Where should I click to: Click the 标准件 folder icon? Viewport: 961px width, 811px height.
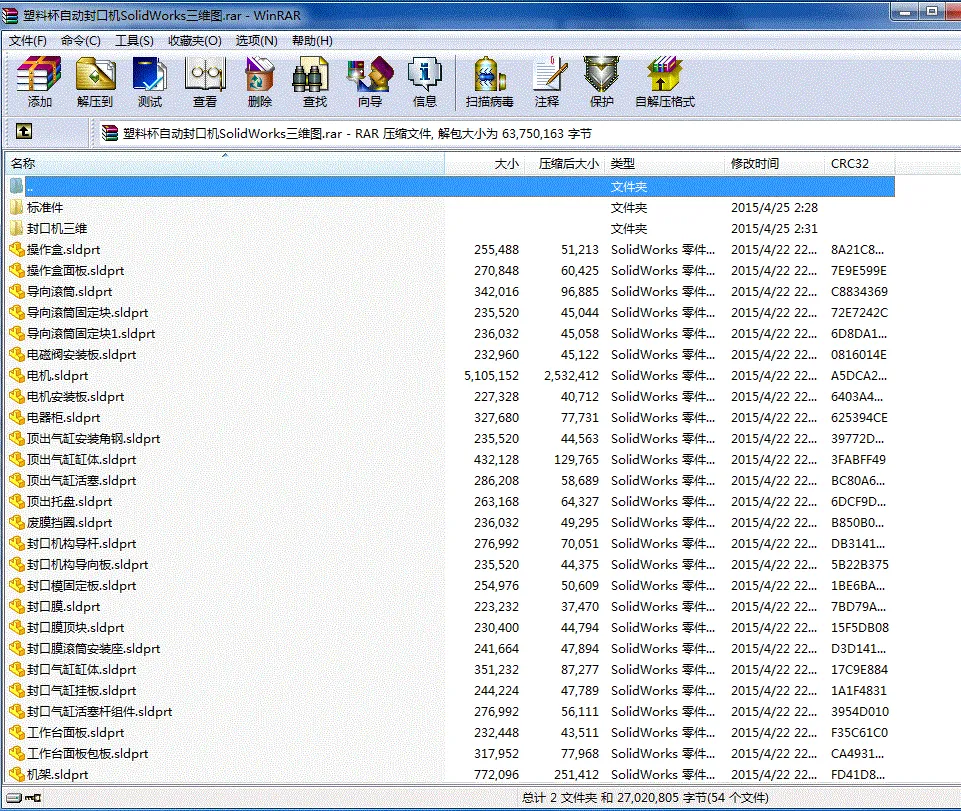[17, 207]
